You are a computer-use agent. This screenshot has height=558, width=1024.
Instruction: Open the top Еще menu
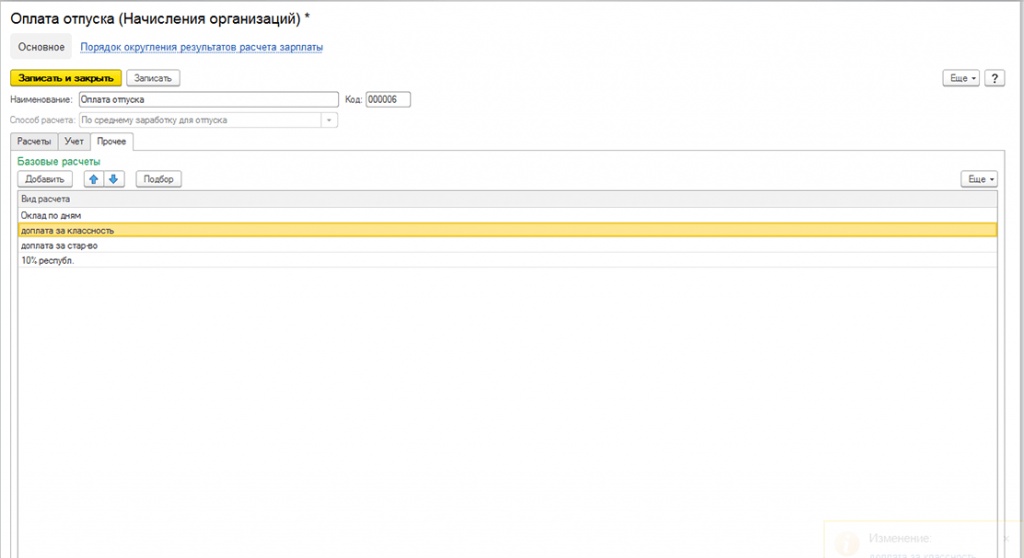click(x=961, y=78)
